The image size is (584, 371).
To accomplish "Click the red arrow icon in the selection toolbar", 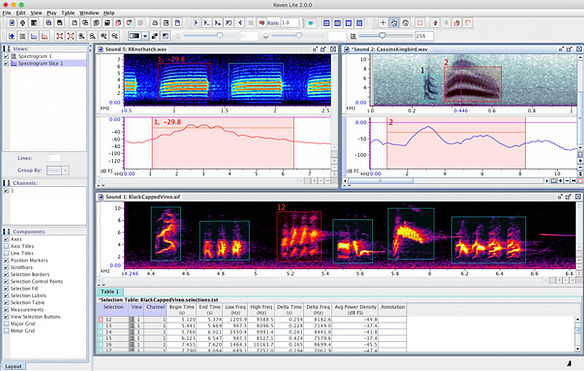I will tap(435, 23).
